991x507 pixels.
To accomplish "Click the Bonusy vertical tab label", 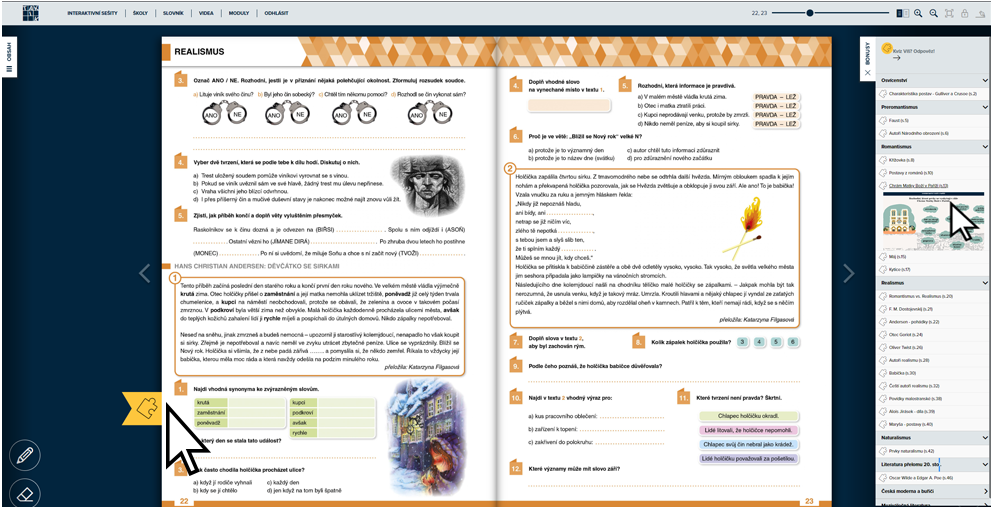I will 867,52.
